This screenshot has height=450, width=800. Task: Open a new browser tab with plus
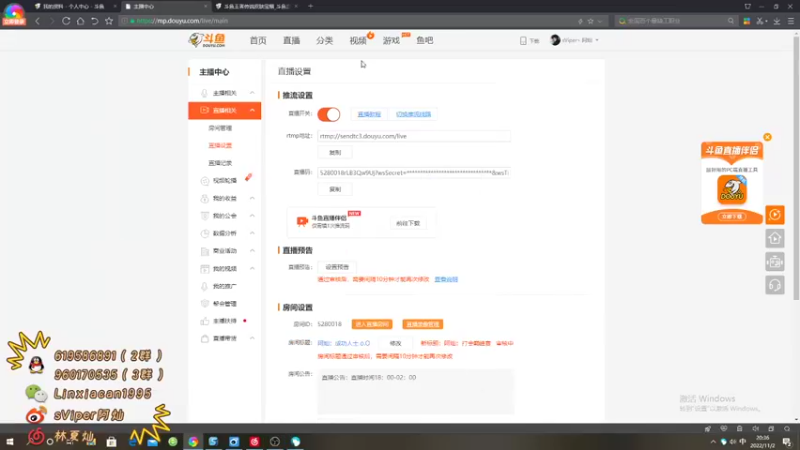point(310,6)
